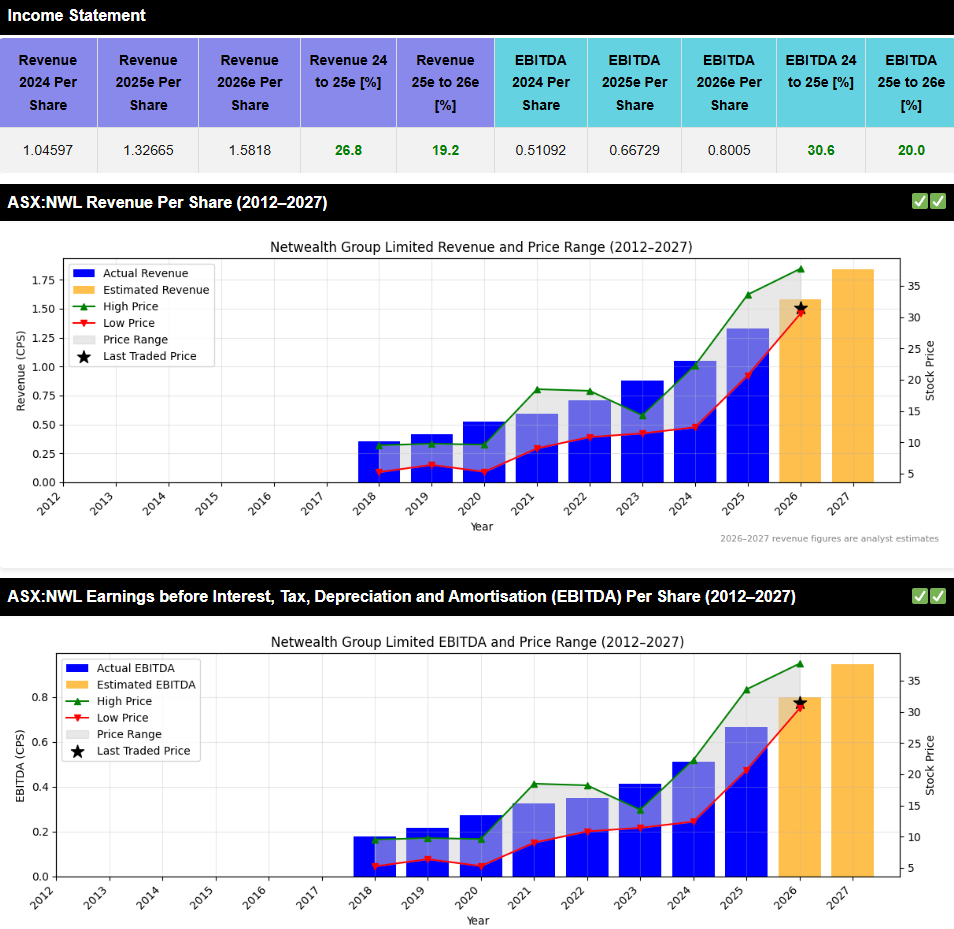Click the blue Actual Revenue legend swatch
Image resolution: width=954 pixels, height=929 pixels.
click(x=84, y=273)
